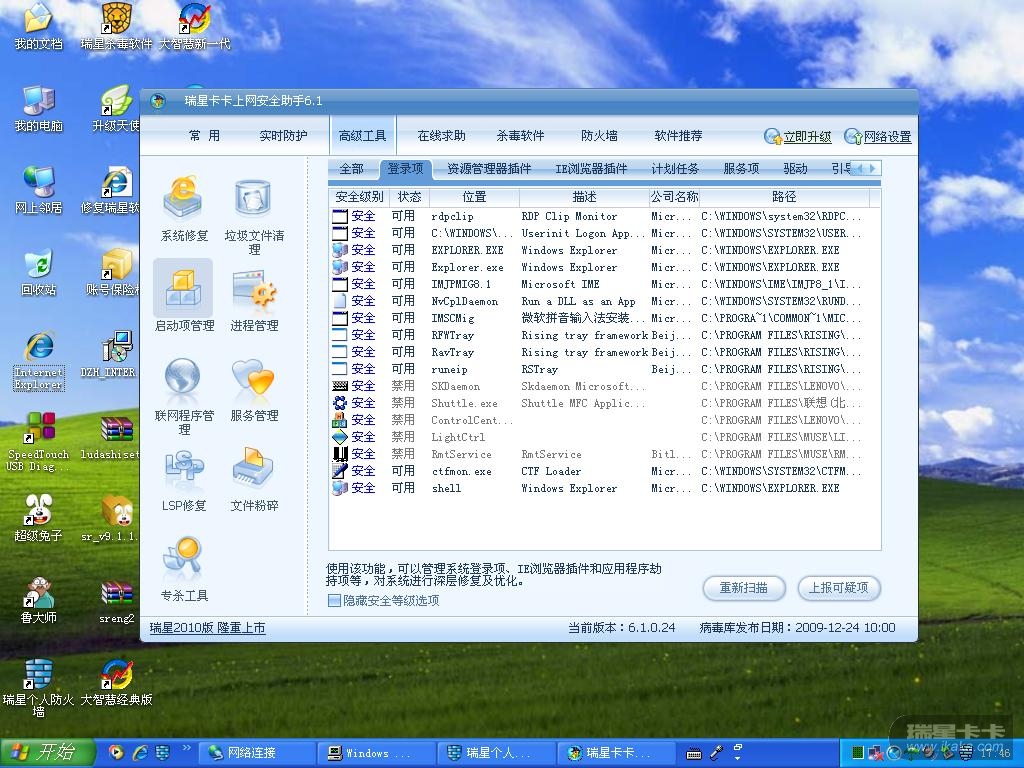The image size is (1024, 768).
Task: Open 文件粉碎 file shredder
Action: click(x=254, y=479)
